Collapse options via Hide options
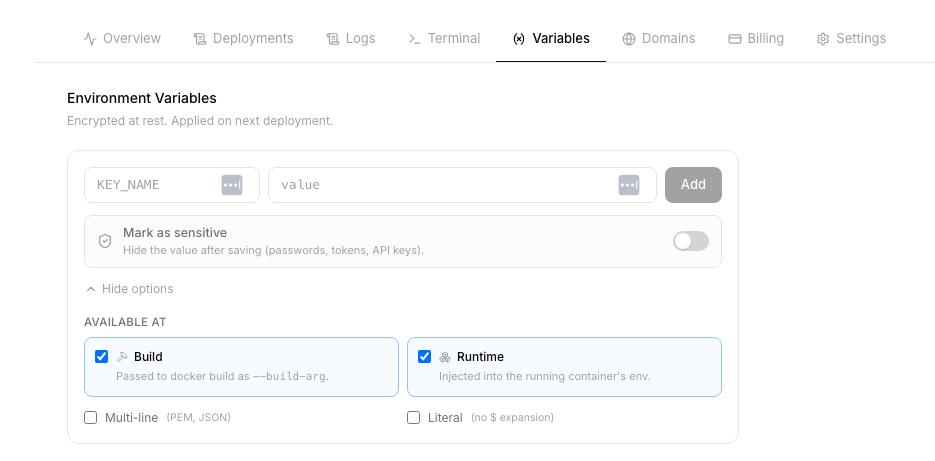 click(129, 289)
